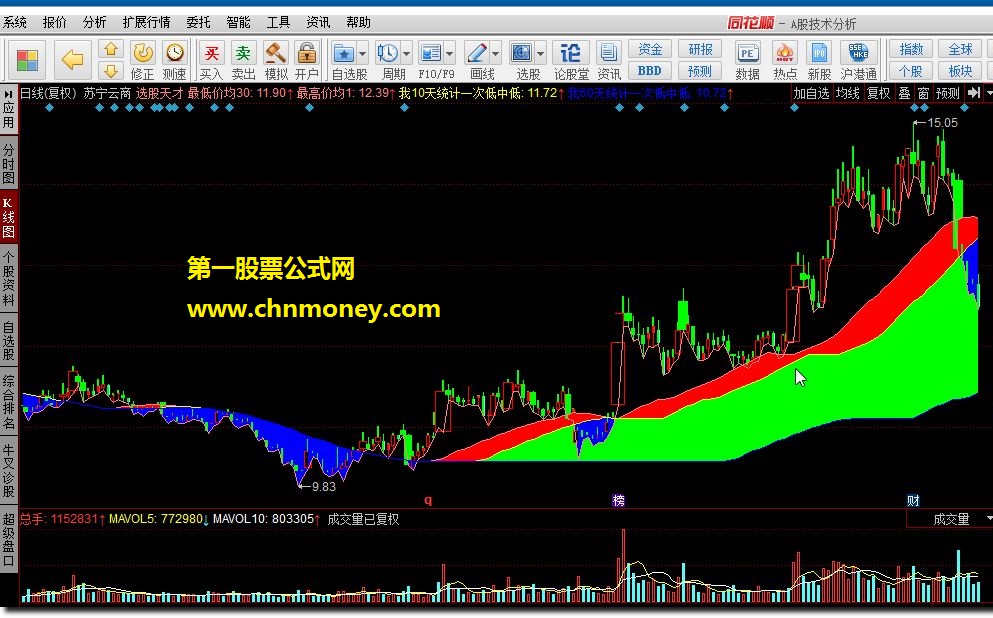
Task: Expand the 周期 period dropdown arrow
Action: (x=407, y=53)
